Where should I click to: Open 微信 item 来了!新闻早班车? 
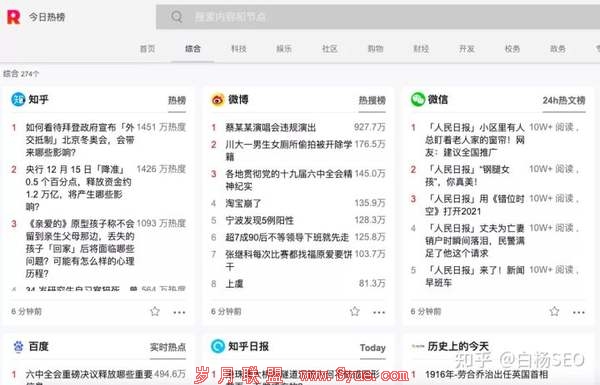[475, 276]
